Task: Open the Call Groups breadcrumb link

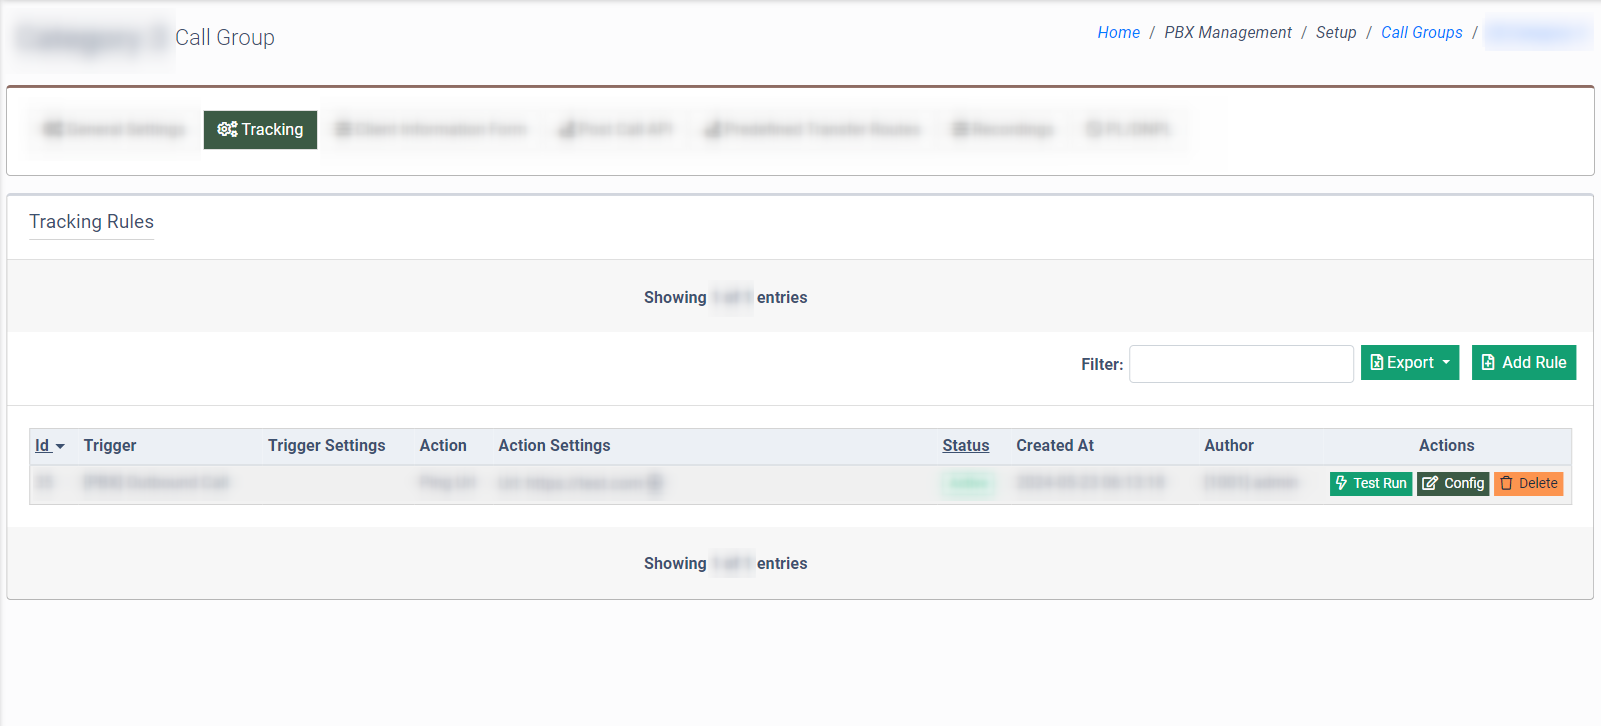Action: (1421, 32)
